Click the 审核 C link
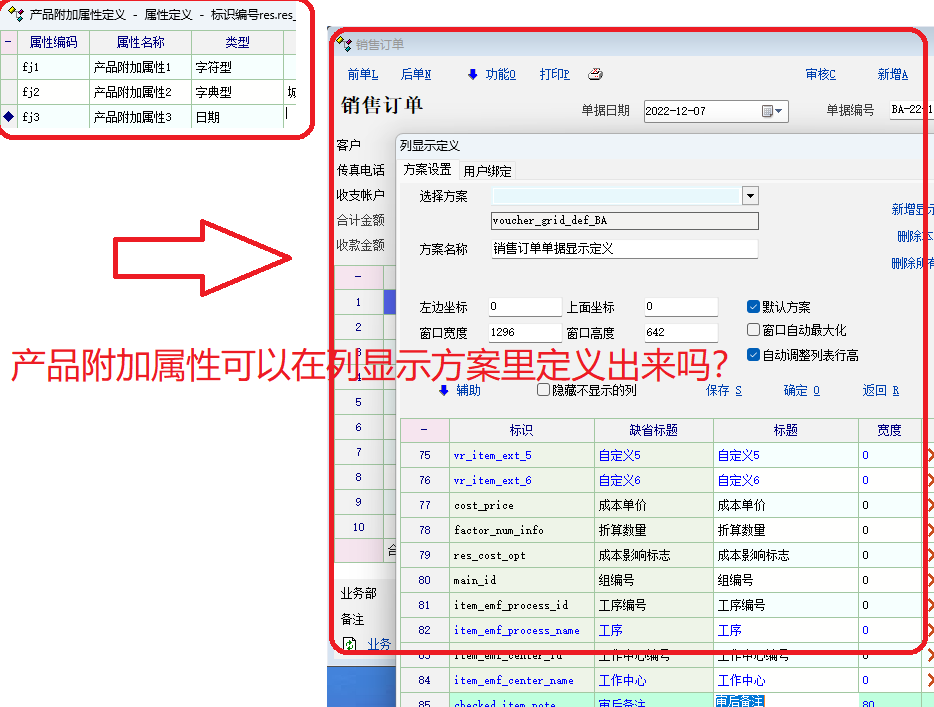This screenshot has height=707, width=934. point(820,74)
